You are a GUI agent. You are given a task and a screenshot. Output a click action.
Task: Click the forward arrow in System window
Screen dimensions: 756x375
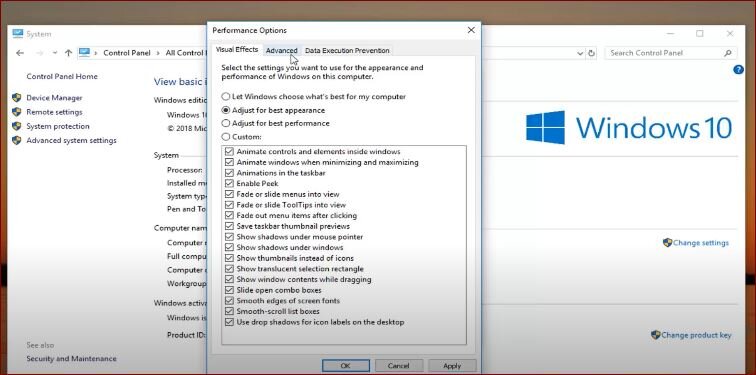coord(40,53)
